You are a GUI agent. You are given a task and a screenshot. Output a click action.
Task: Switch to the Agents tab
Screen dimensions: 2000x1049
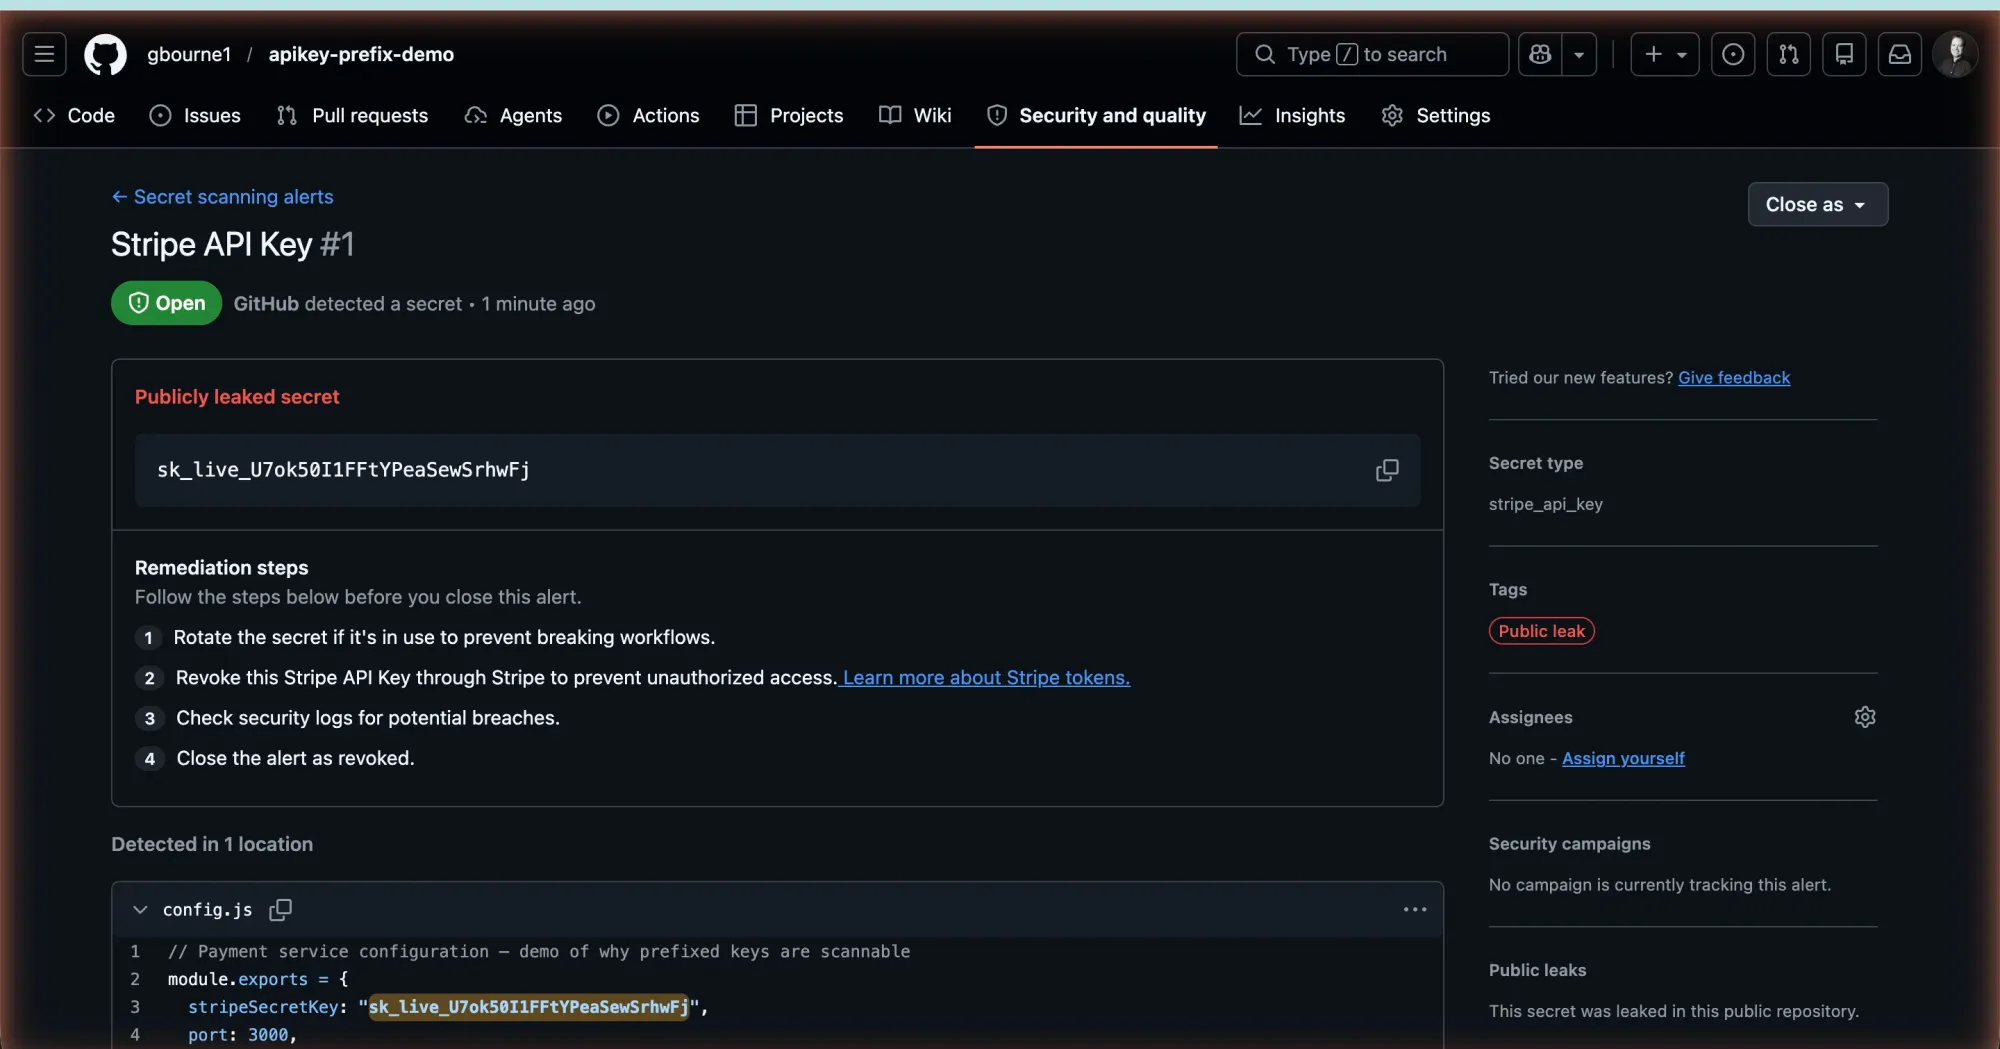(x=514, y=115)
